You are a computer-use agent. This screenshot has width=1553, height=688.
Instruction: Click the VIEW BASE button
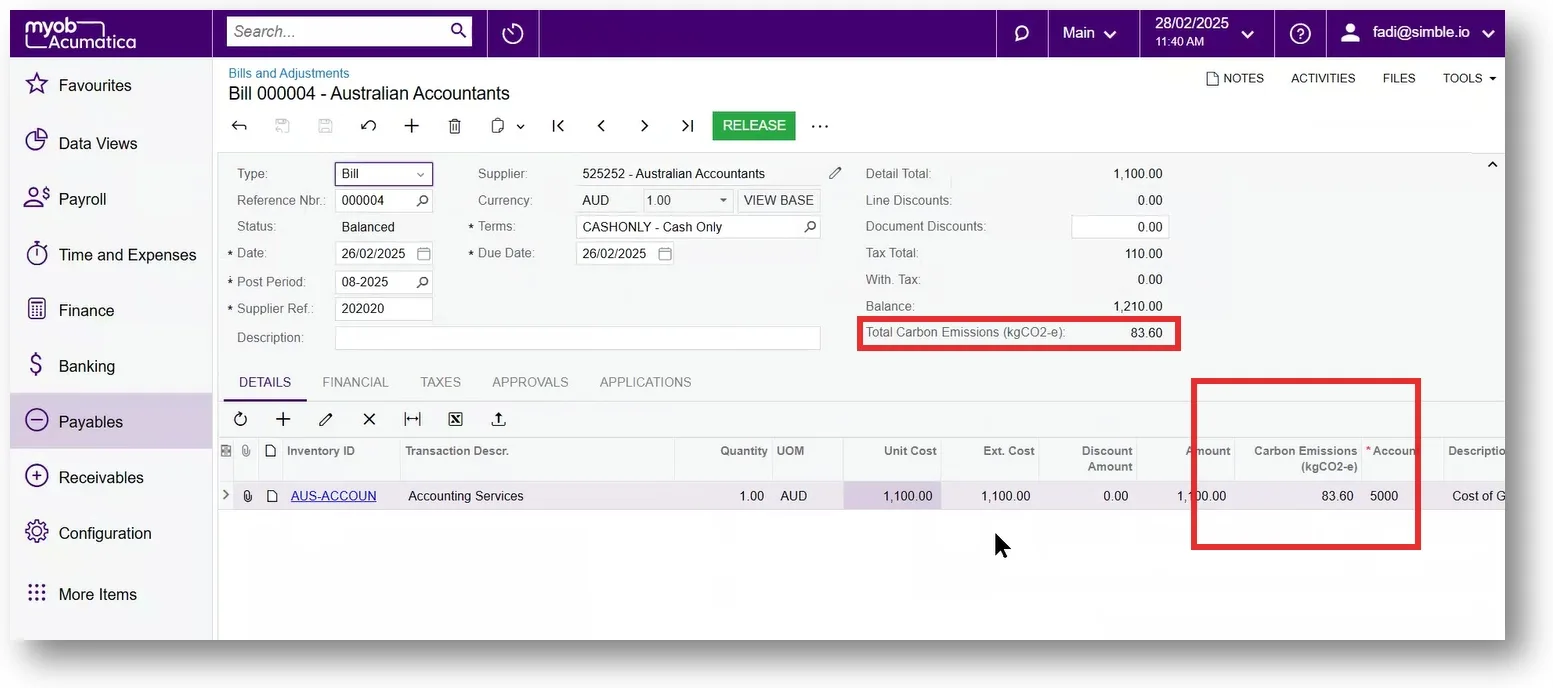779,200
